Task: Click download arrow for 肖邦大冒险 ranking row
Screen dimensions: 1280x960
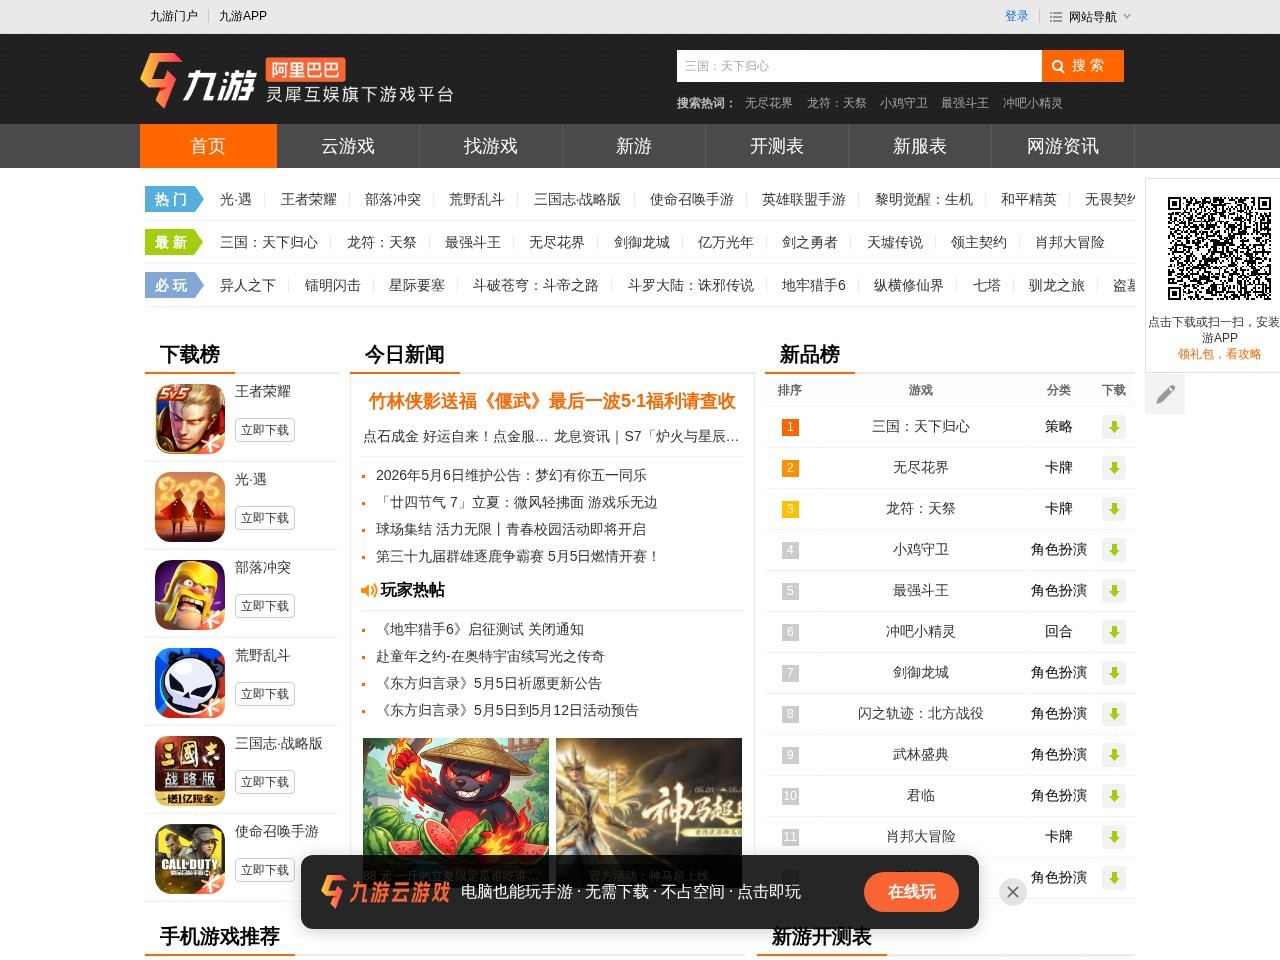Action: point(1114,837)
